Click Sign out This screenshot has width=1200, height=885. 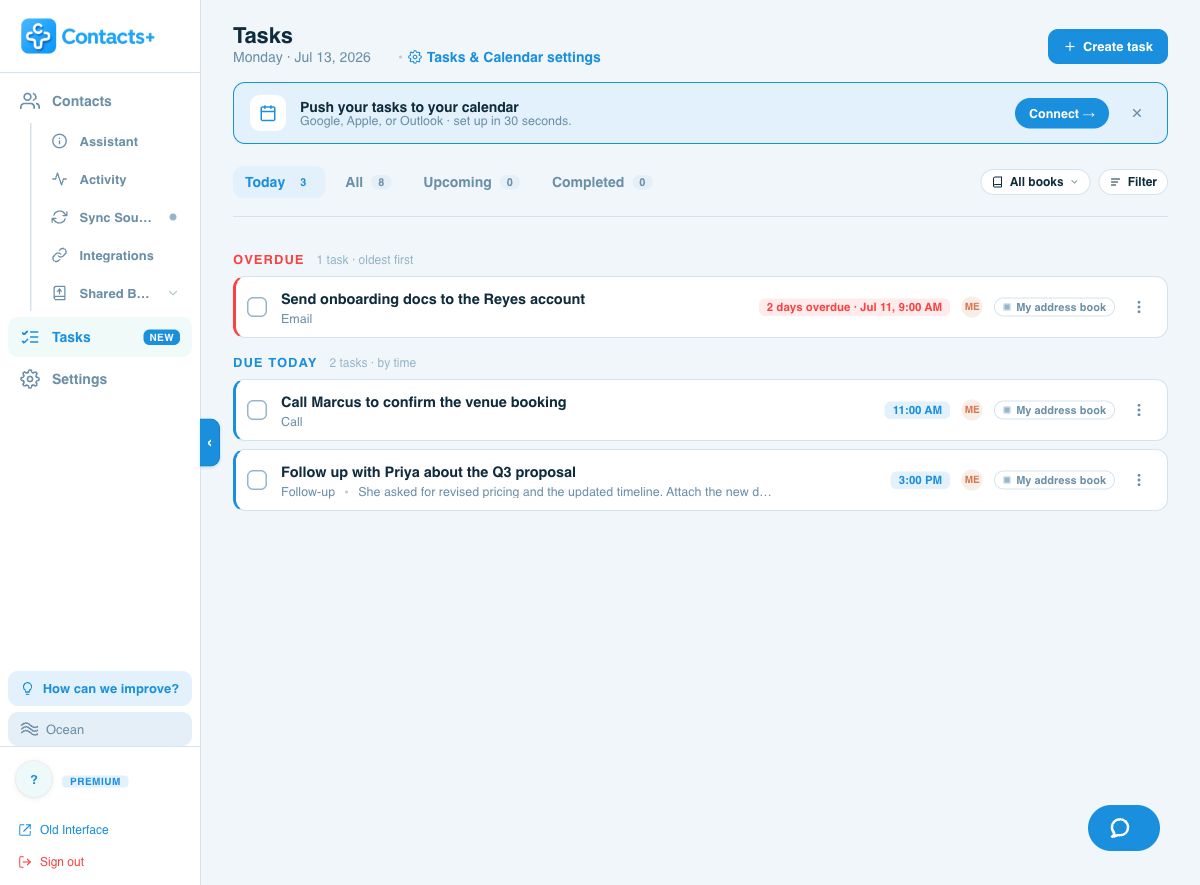52,862
